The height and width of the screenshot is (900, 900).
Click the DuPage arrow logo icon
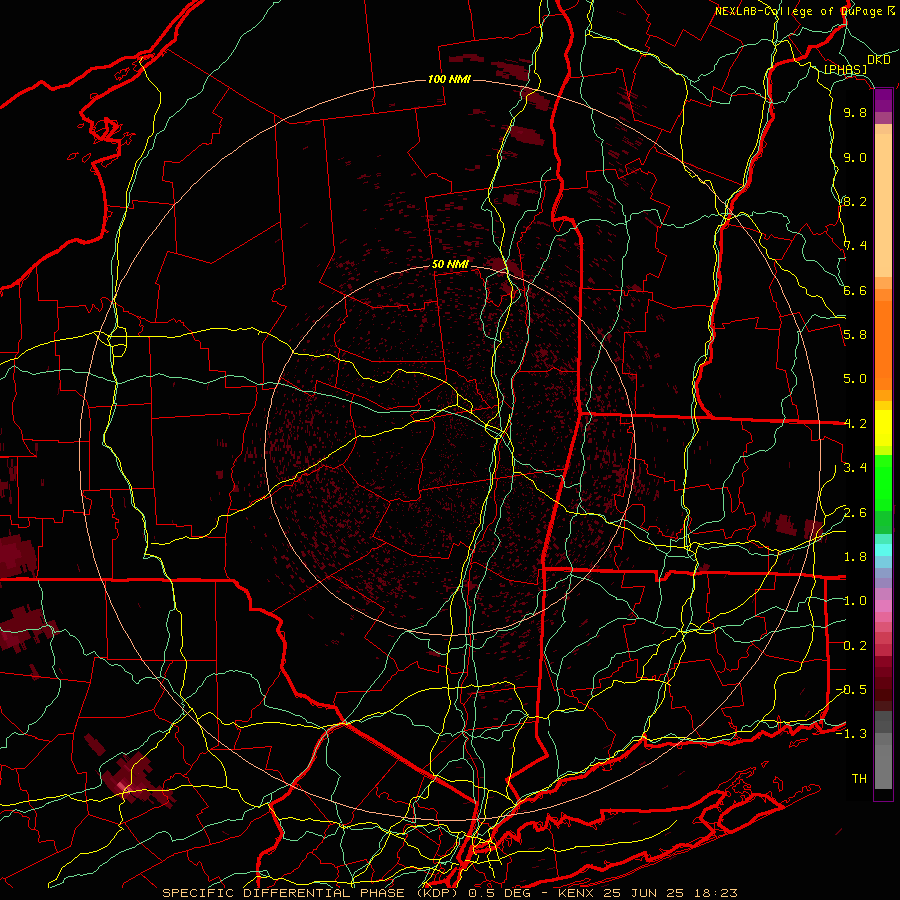(x=891, y=11)
